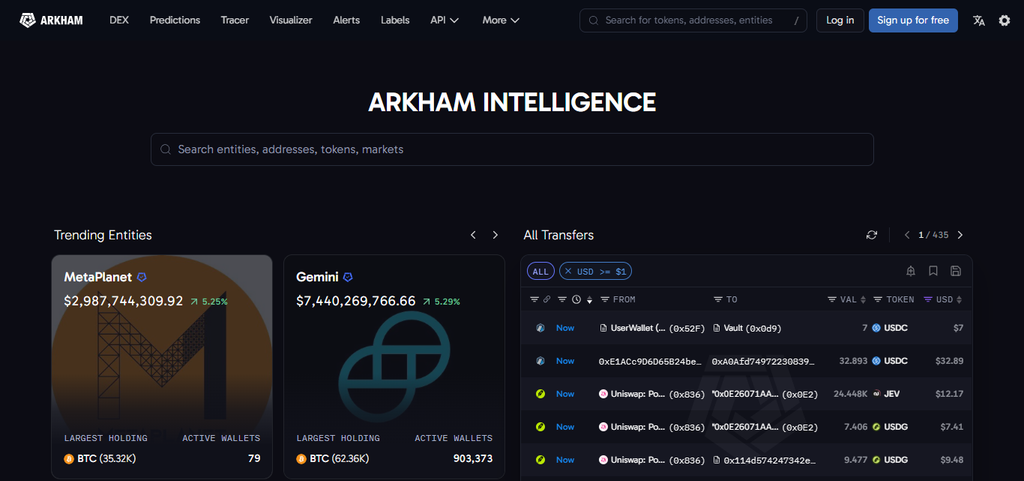1024x481 pixels.
Task: Open the TOKEN column filter icon
Action: tap(878, 300)
